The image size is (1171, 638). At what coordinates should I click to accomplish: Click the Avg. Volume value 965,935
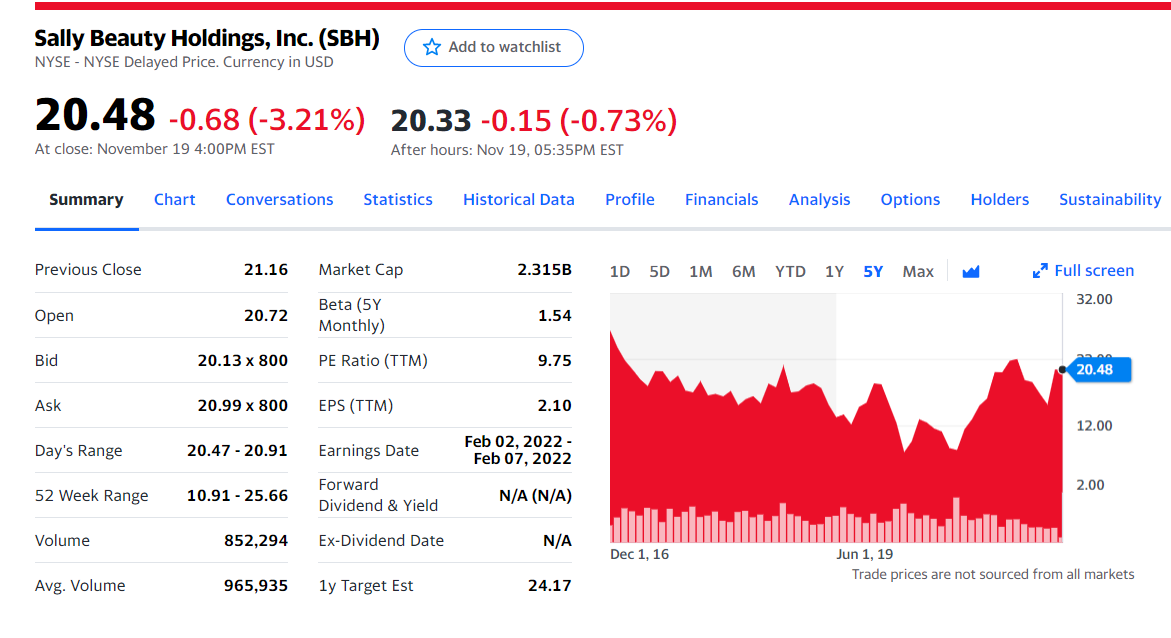coord(255,586)
